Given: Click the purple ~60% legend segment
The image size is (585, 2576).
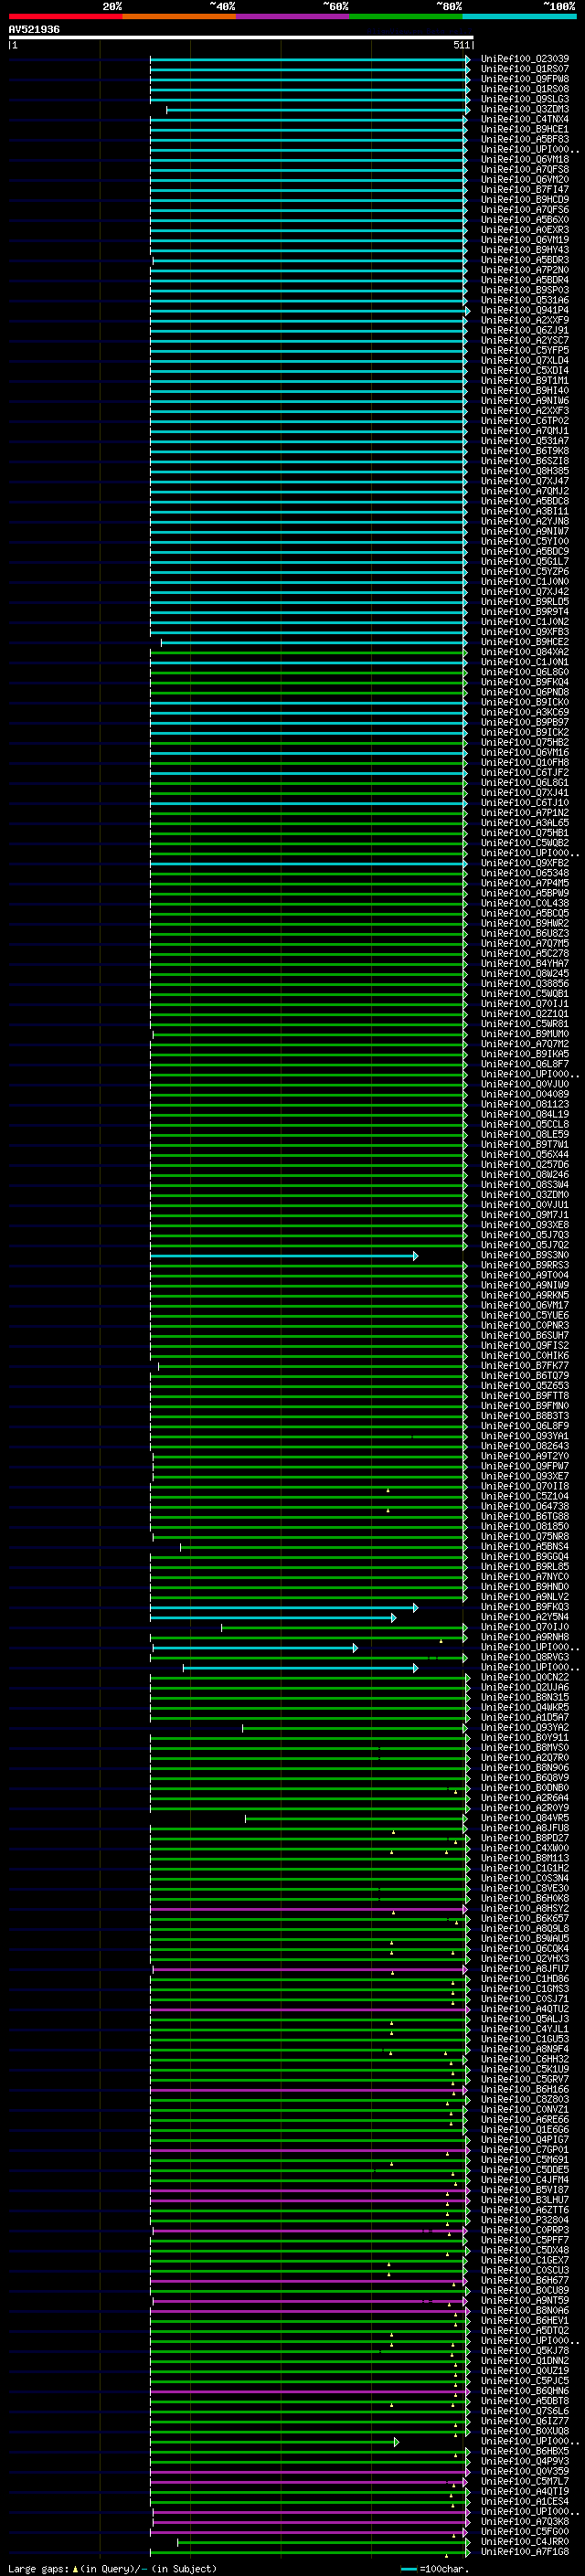Looking at the screenshot, I should [x=293, y=16].
